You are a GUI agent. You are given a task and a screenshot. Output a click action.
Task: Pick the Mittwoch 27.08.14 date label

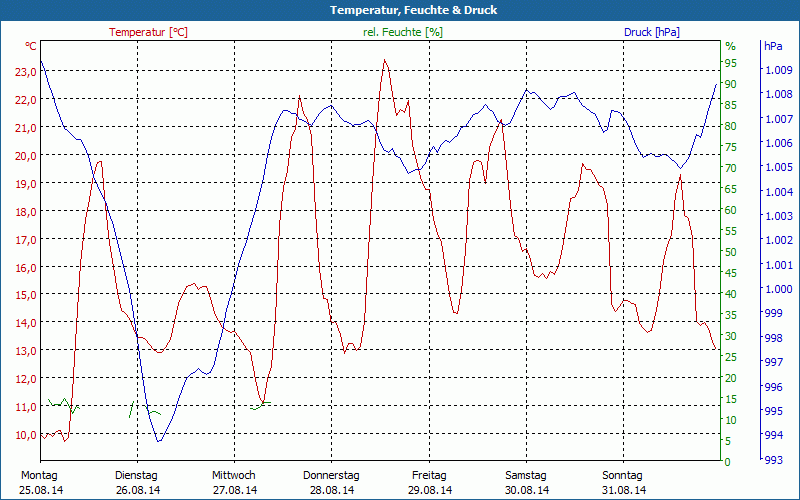tap(234, 482)
